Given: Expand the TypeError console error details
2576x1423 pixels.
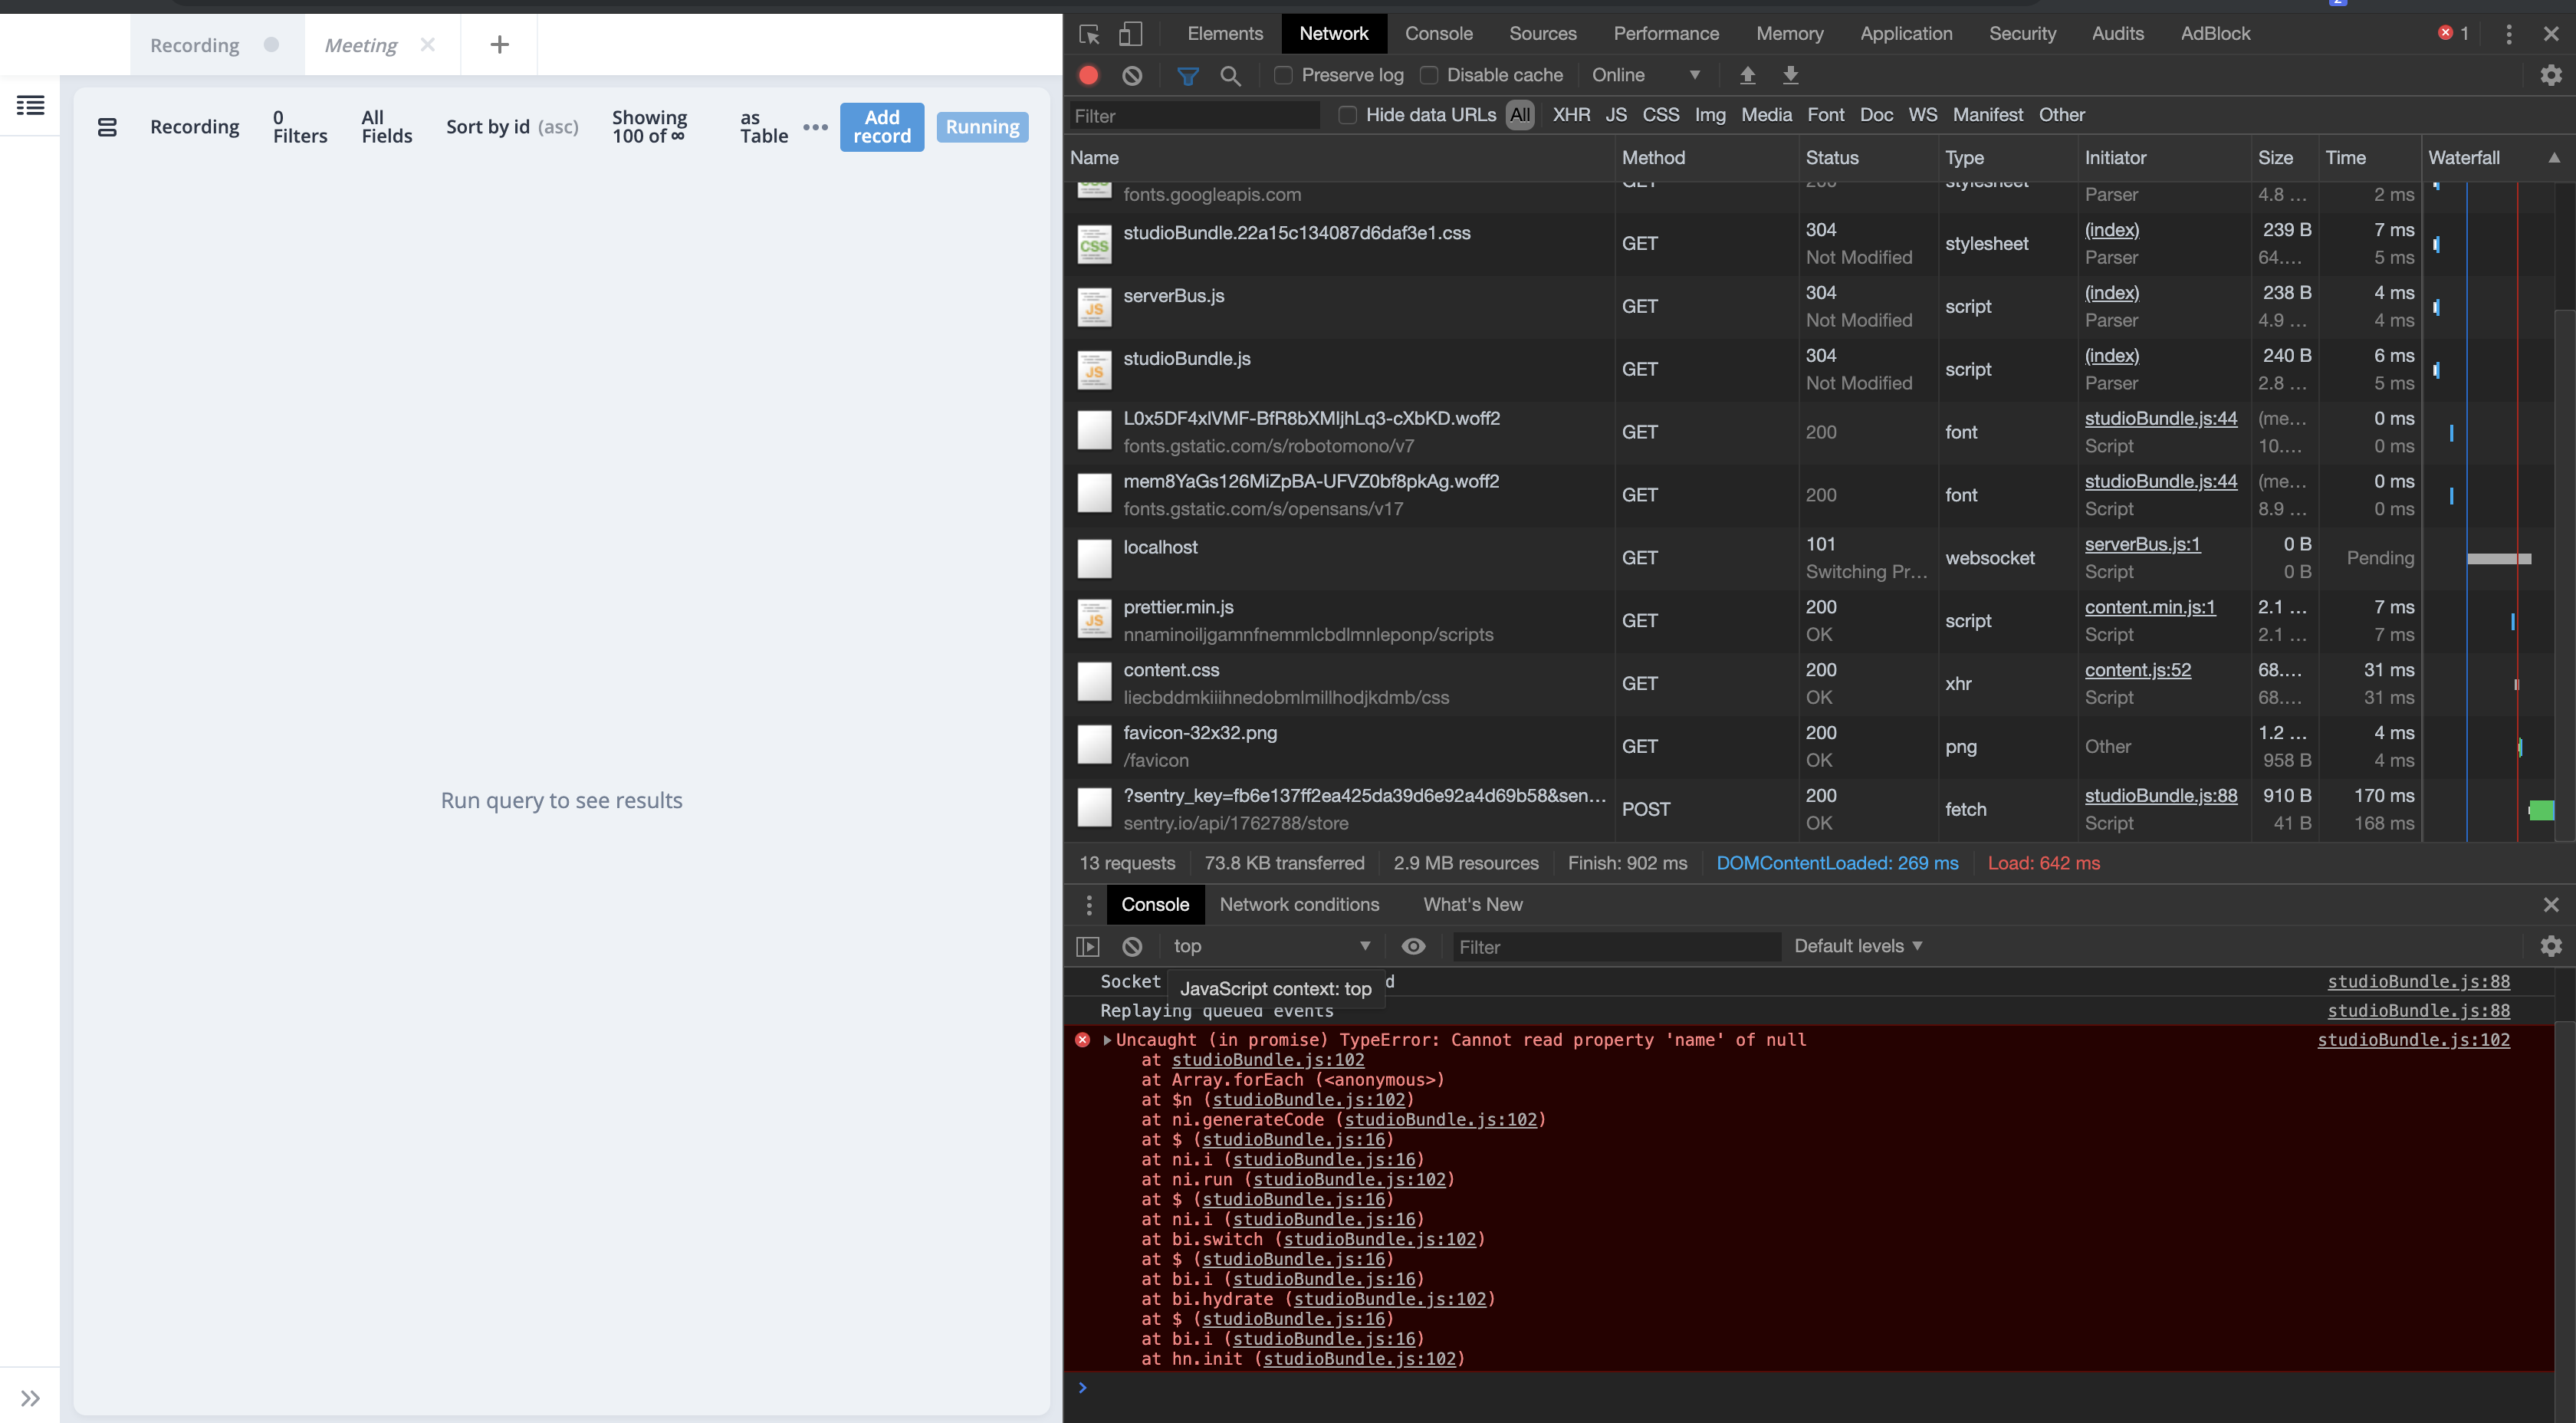Looking at the screenshot, I should [x=1106, y=1040].
